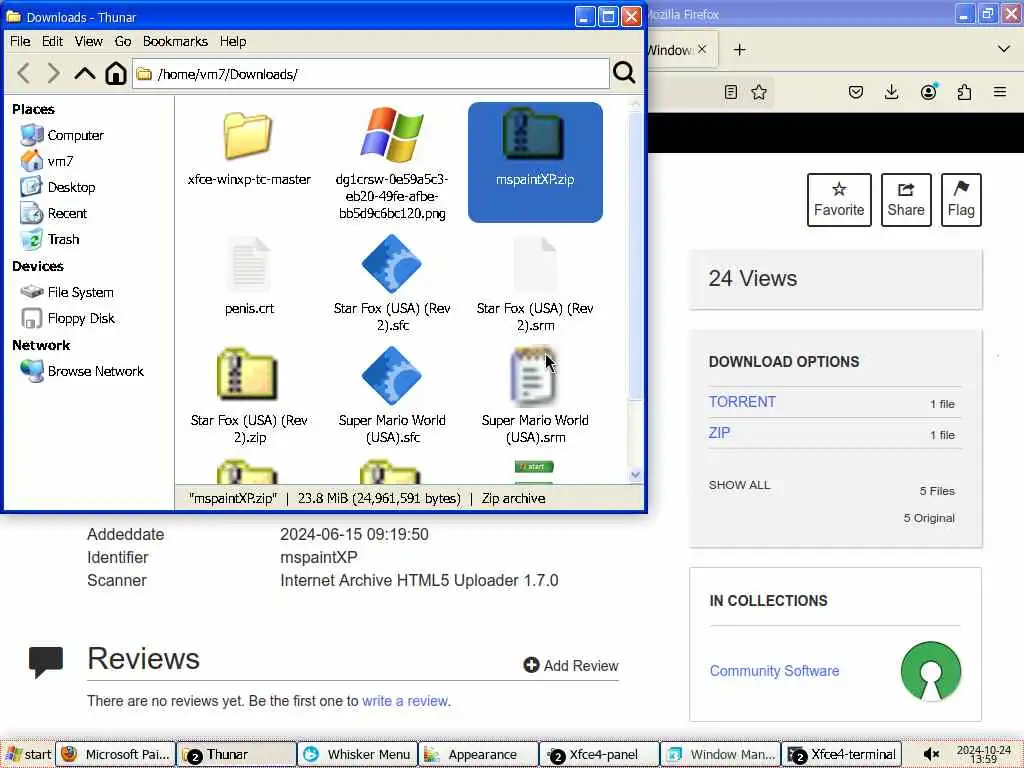Image resolution: width=1024 pixels, height=768 pixels.
Task: Click the search magnifier icon in Thunar
Action: click(x=624, y=72)
